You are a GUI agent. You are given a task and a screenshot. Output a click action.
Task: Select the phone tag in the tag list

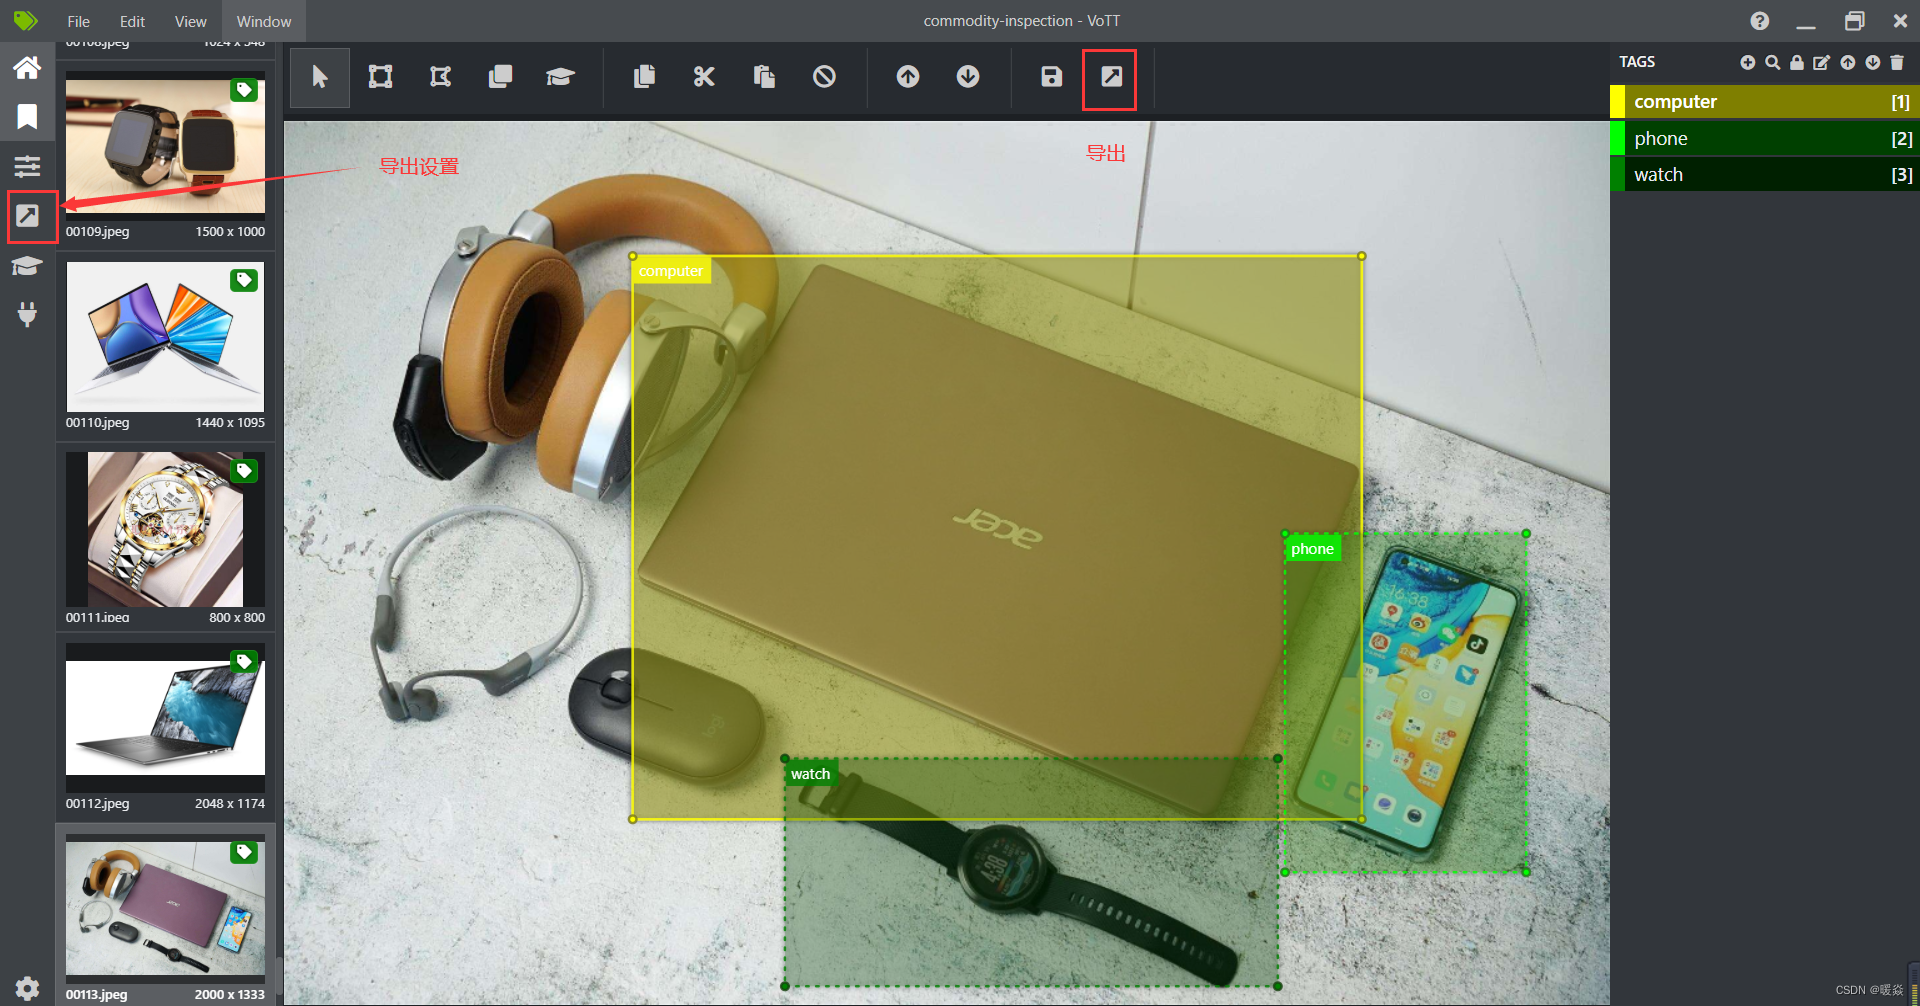tap(1765, 138)
